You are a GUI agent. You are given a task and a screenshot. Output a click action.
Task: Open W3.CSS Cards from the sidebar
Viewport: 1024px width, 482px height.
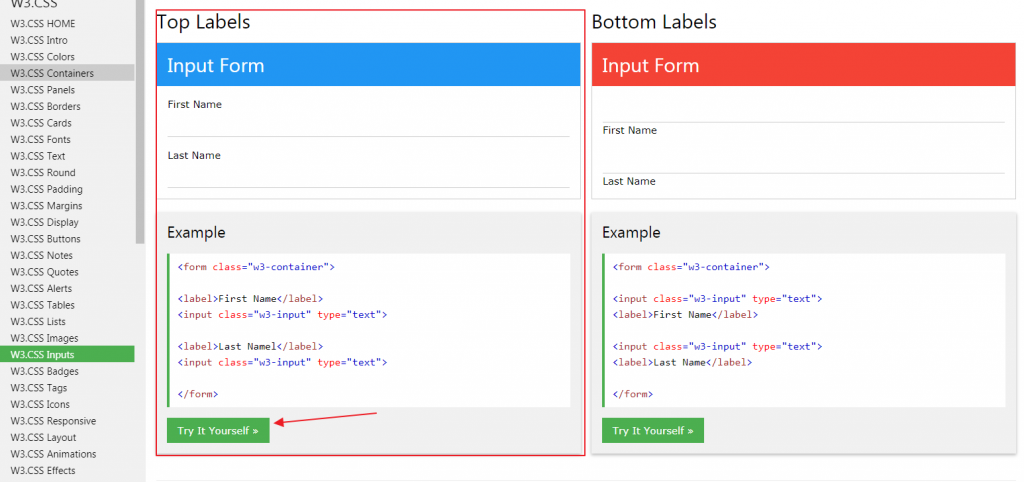(x=41, y=123)
